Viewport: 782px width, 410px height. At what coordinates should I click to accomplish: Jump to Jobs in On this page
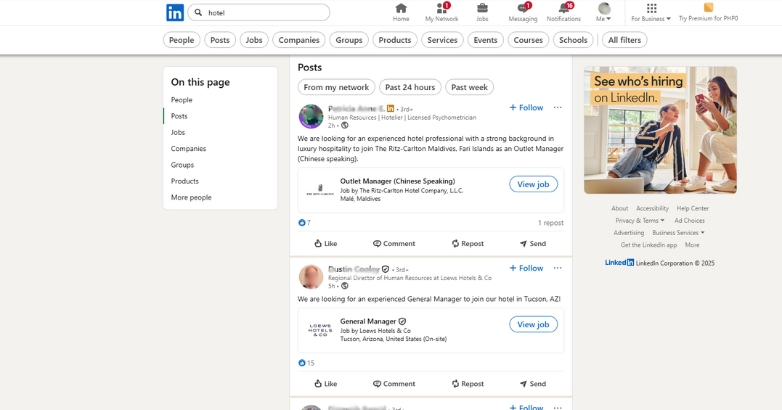tap(178, 133)
